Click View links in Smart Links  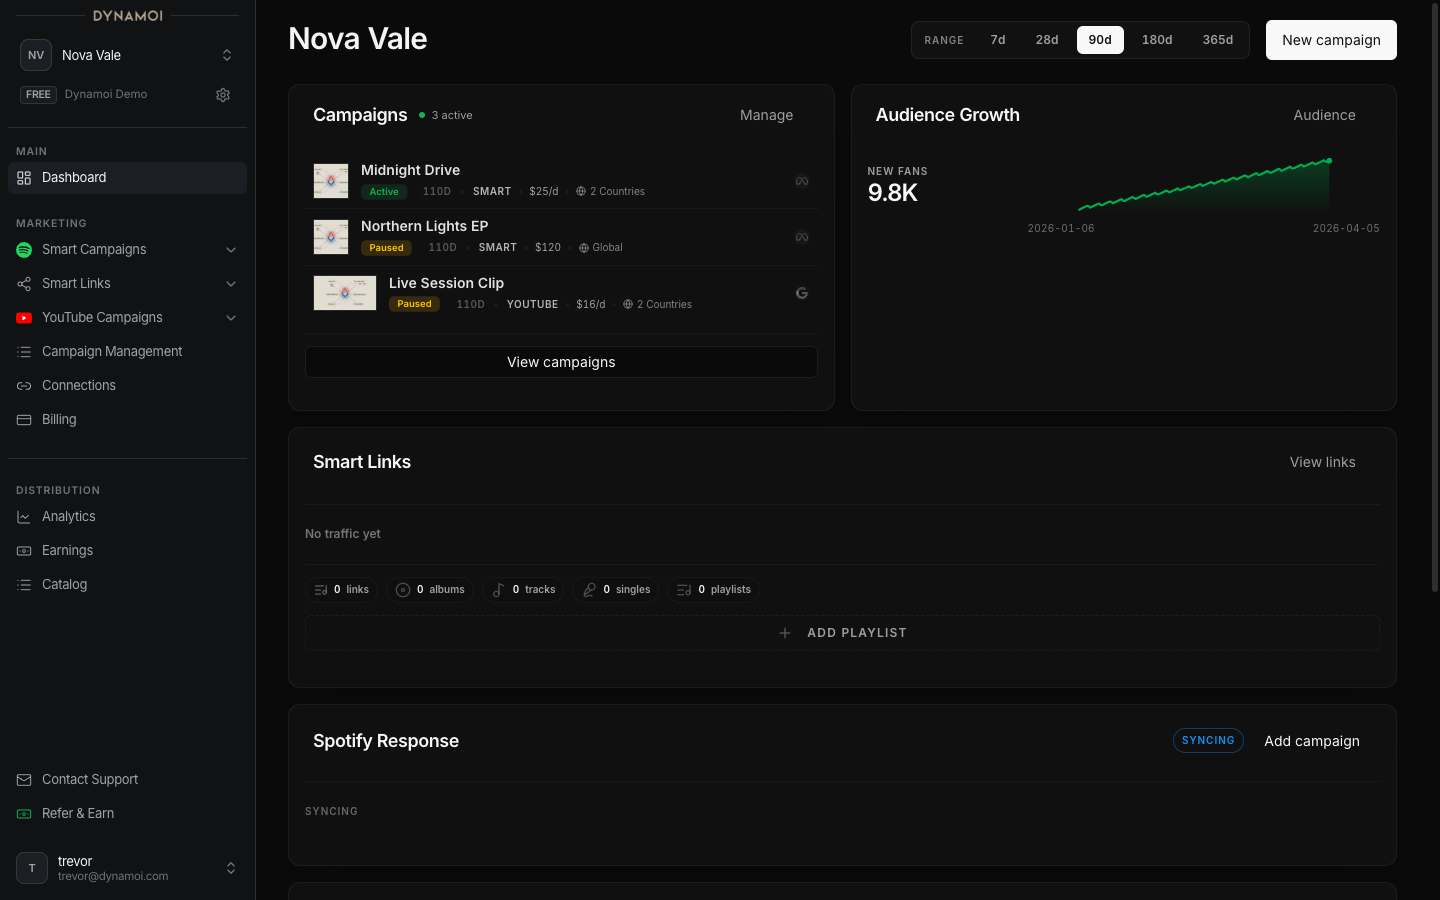tap(1322, 462)
